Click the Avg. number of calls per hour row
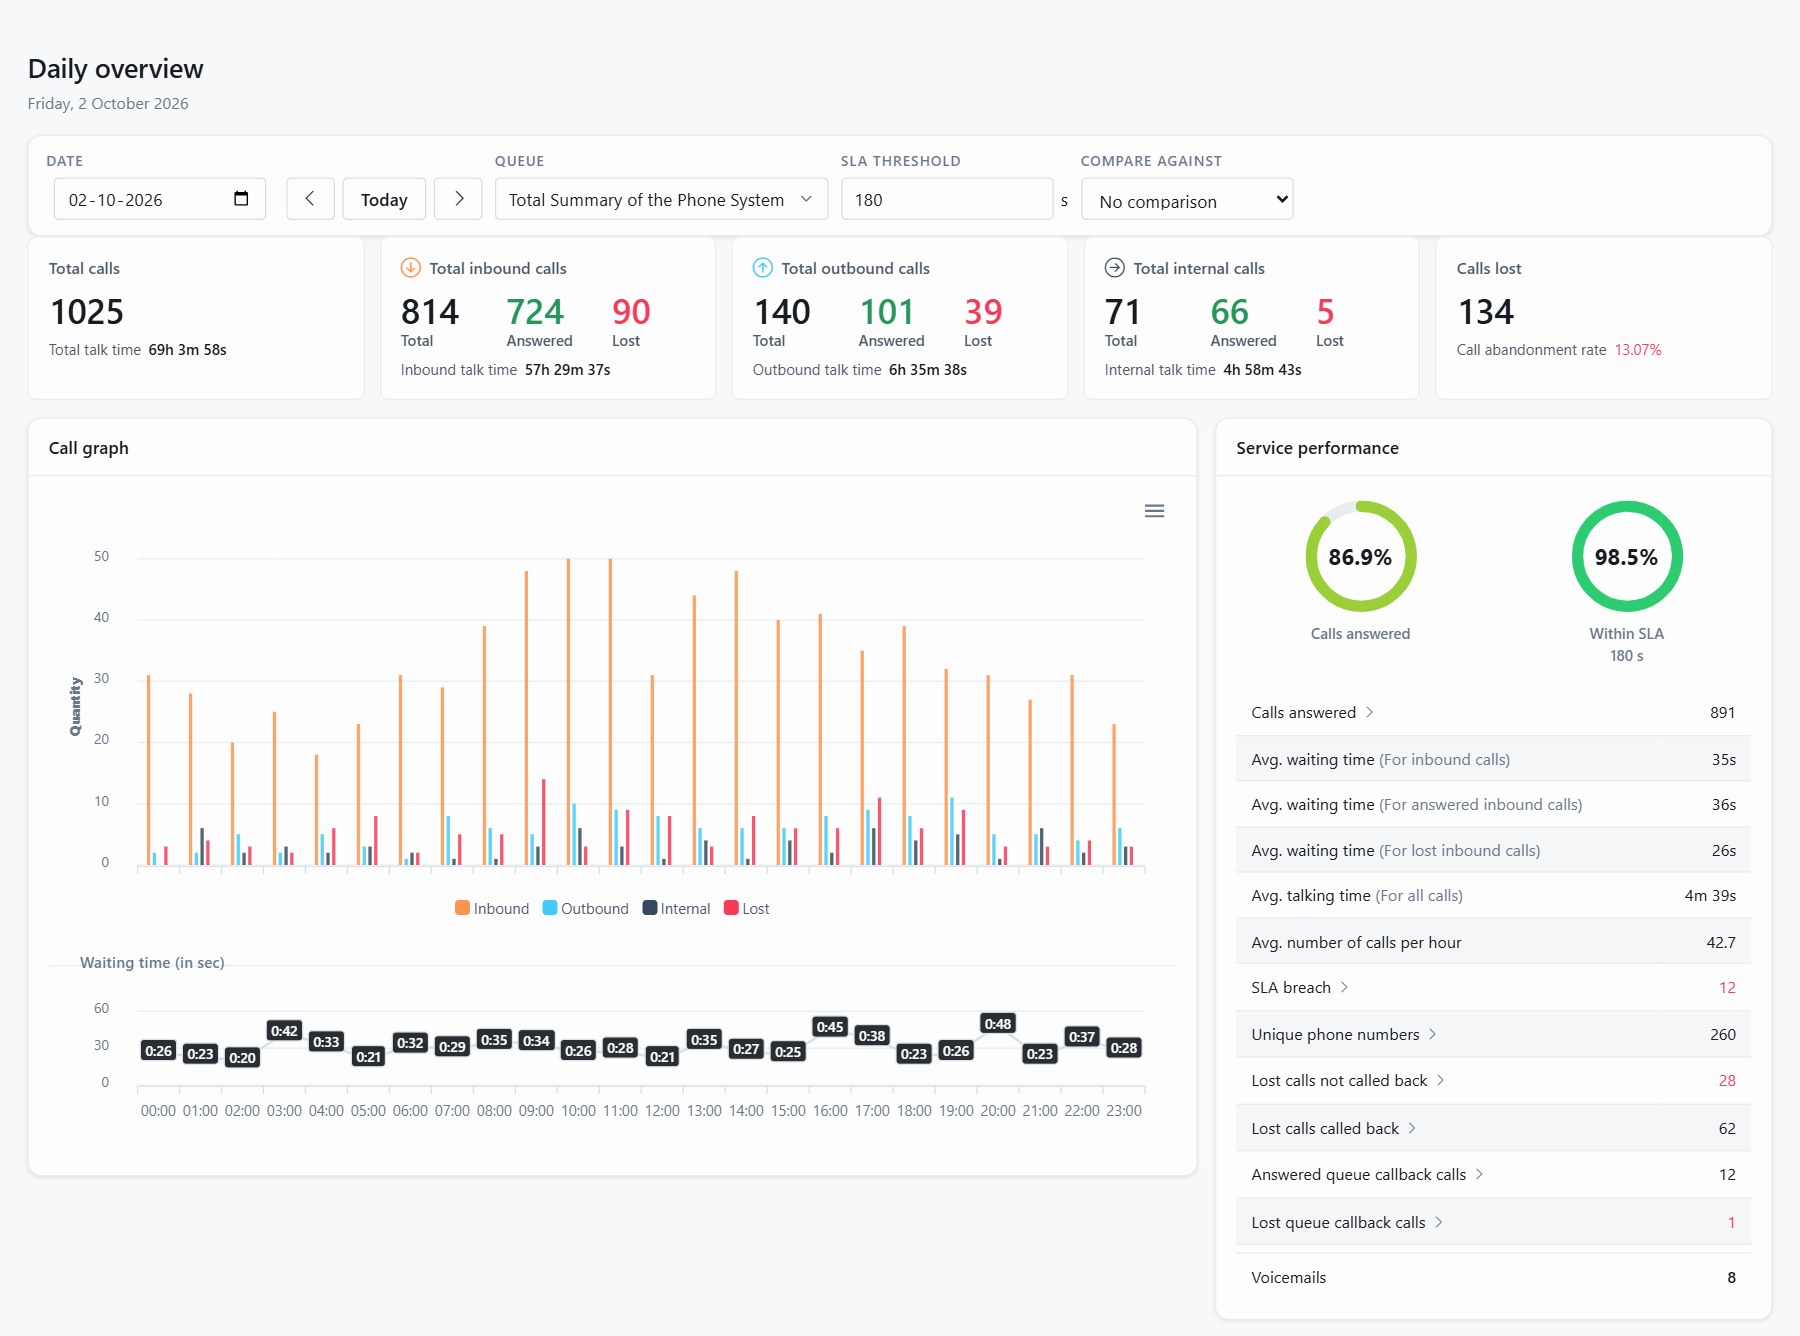The height and width of the screenshot is (1336, 1800). click(x=1493, y=942)
